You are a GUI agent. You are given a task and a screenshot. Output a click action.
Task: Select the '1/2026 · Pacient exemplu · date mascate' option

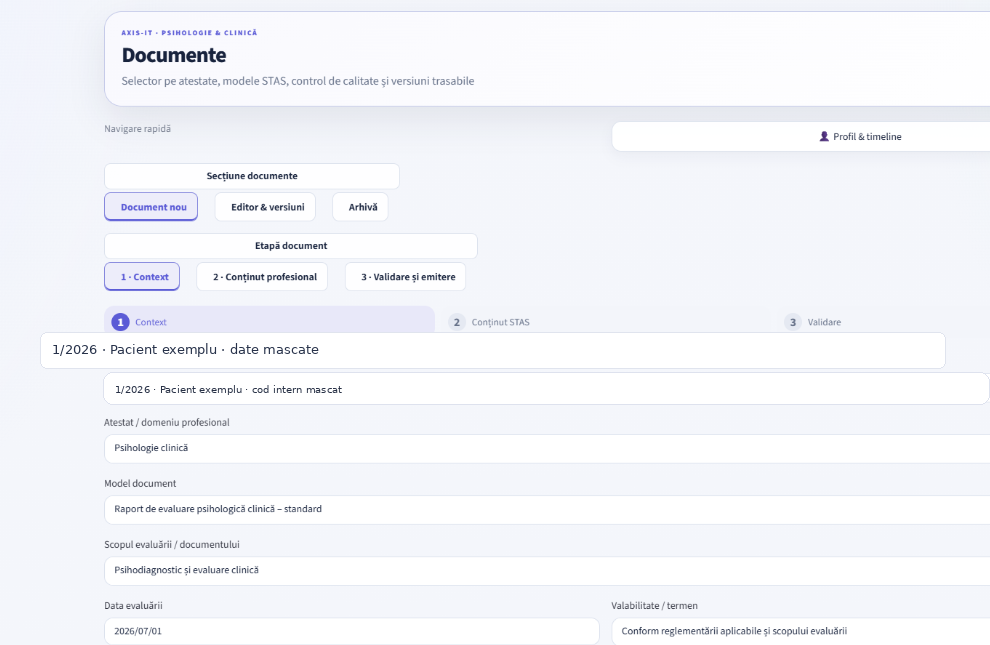pos(493,350)
